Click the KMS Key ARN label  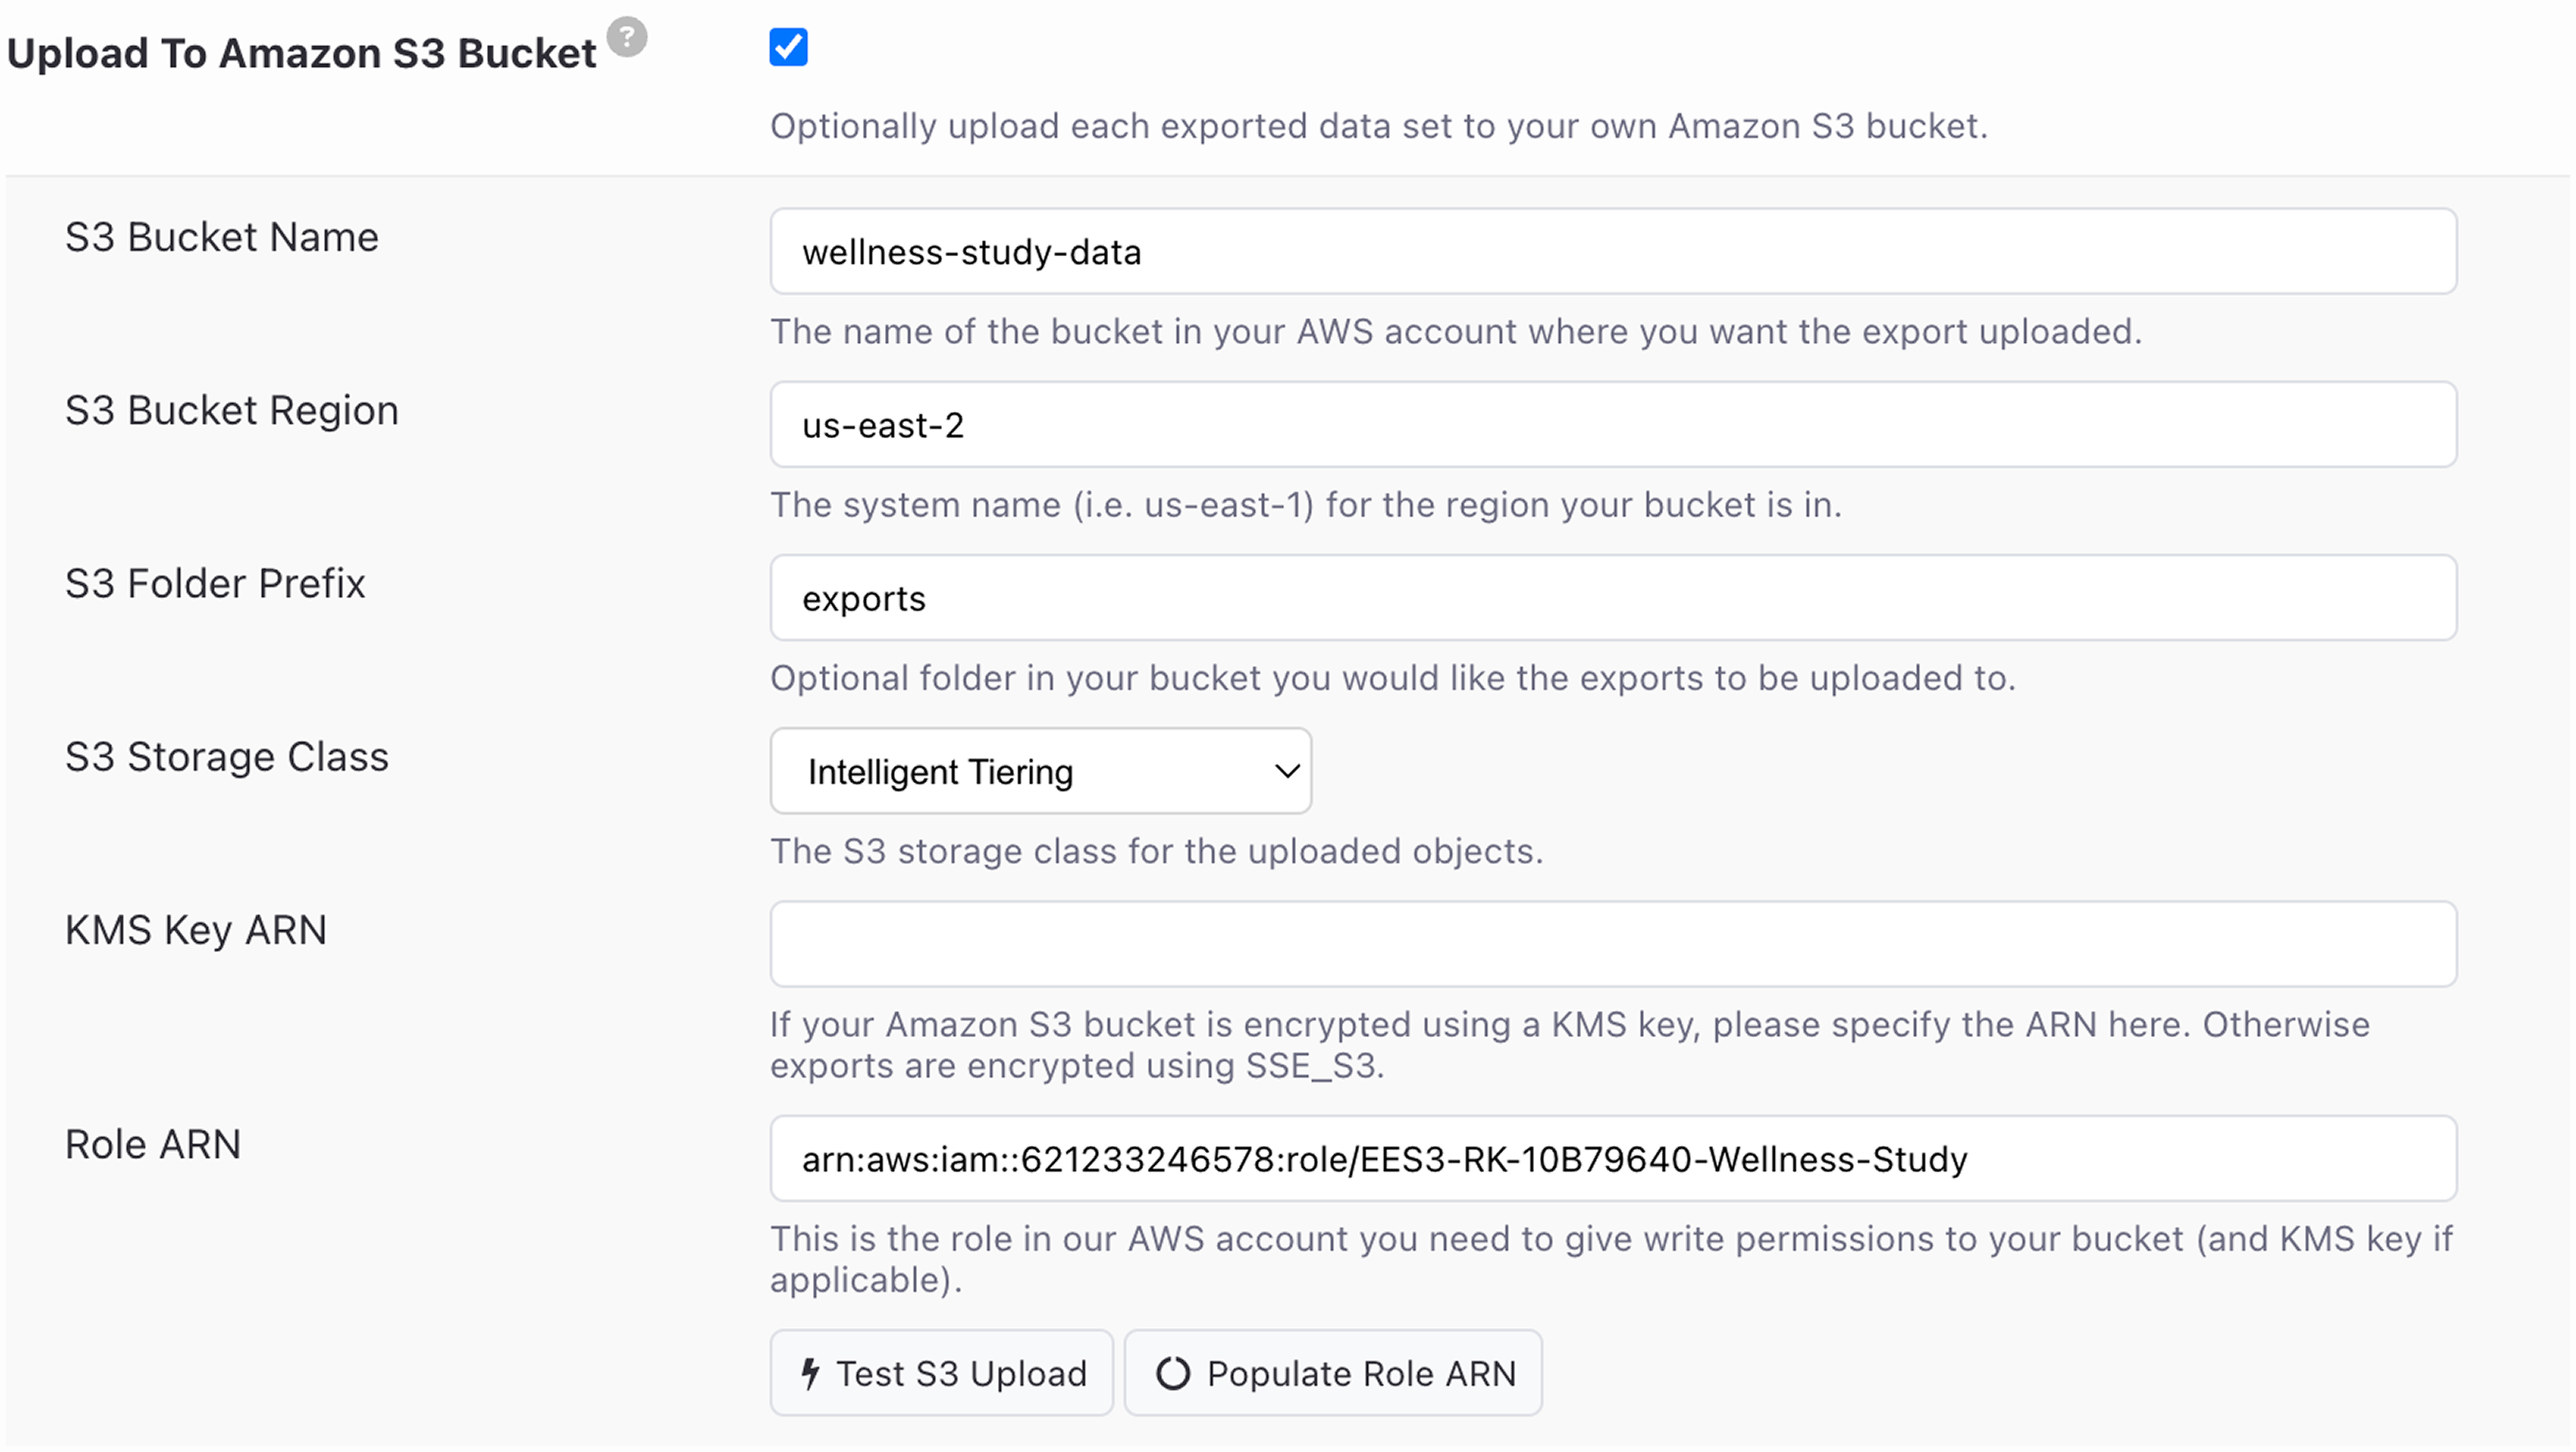(x=195, y=930)
